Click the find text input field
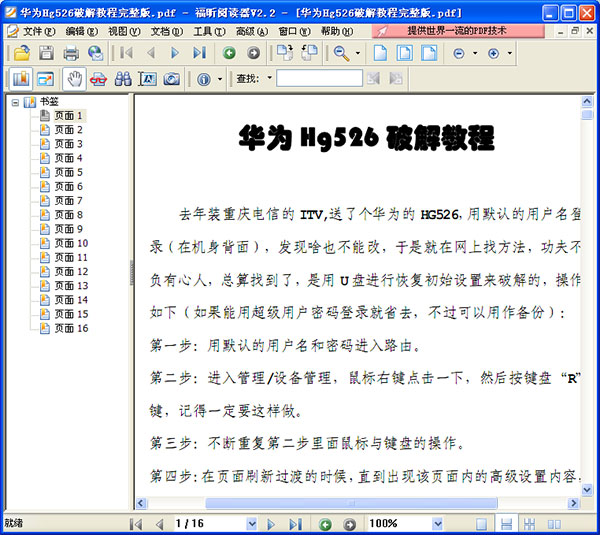 pyautogui.click(x=320, y=78)
